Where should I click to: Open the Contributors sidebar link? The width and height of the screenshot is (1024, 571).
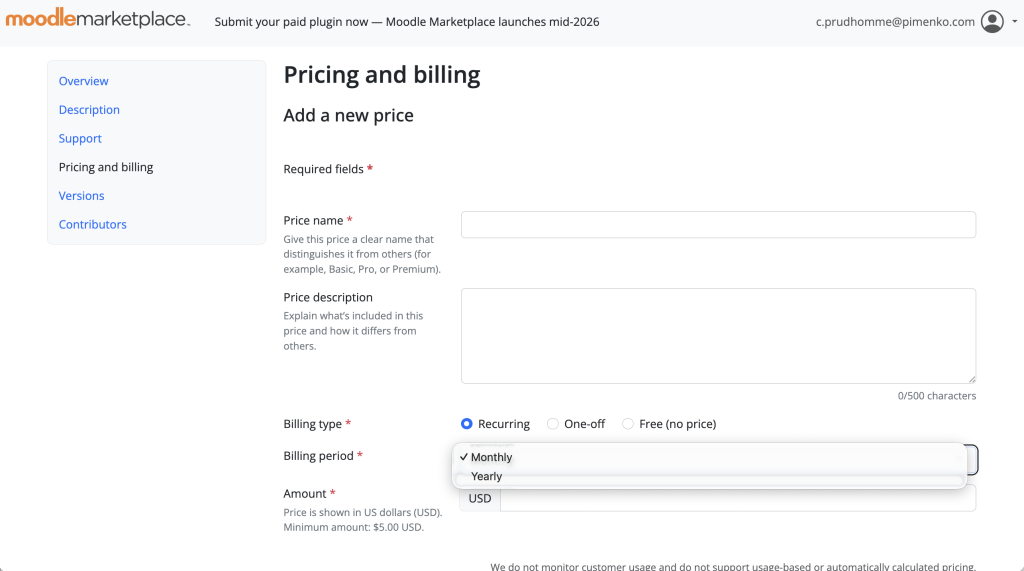pyautogui.click(x=93, y=225)
